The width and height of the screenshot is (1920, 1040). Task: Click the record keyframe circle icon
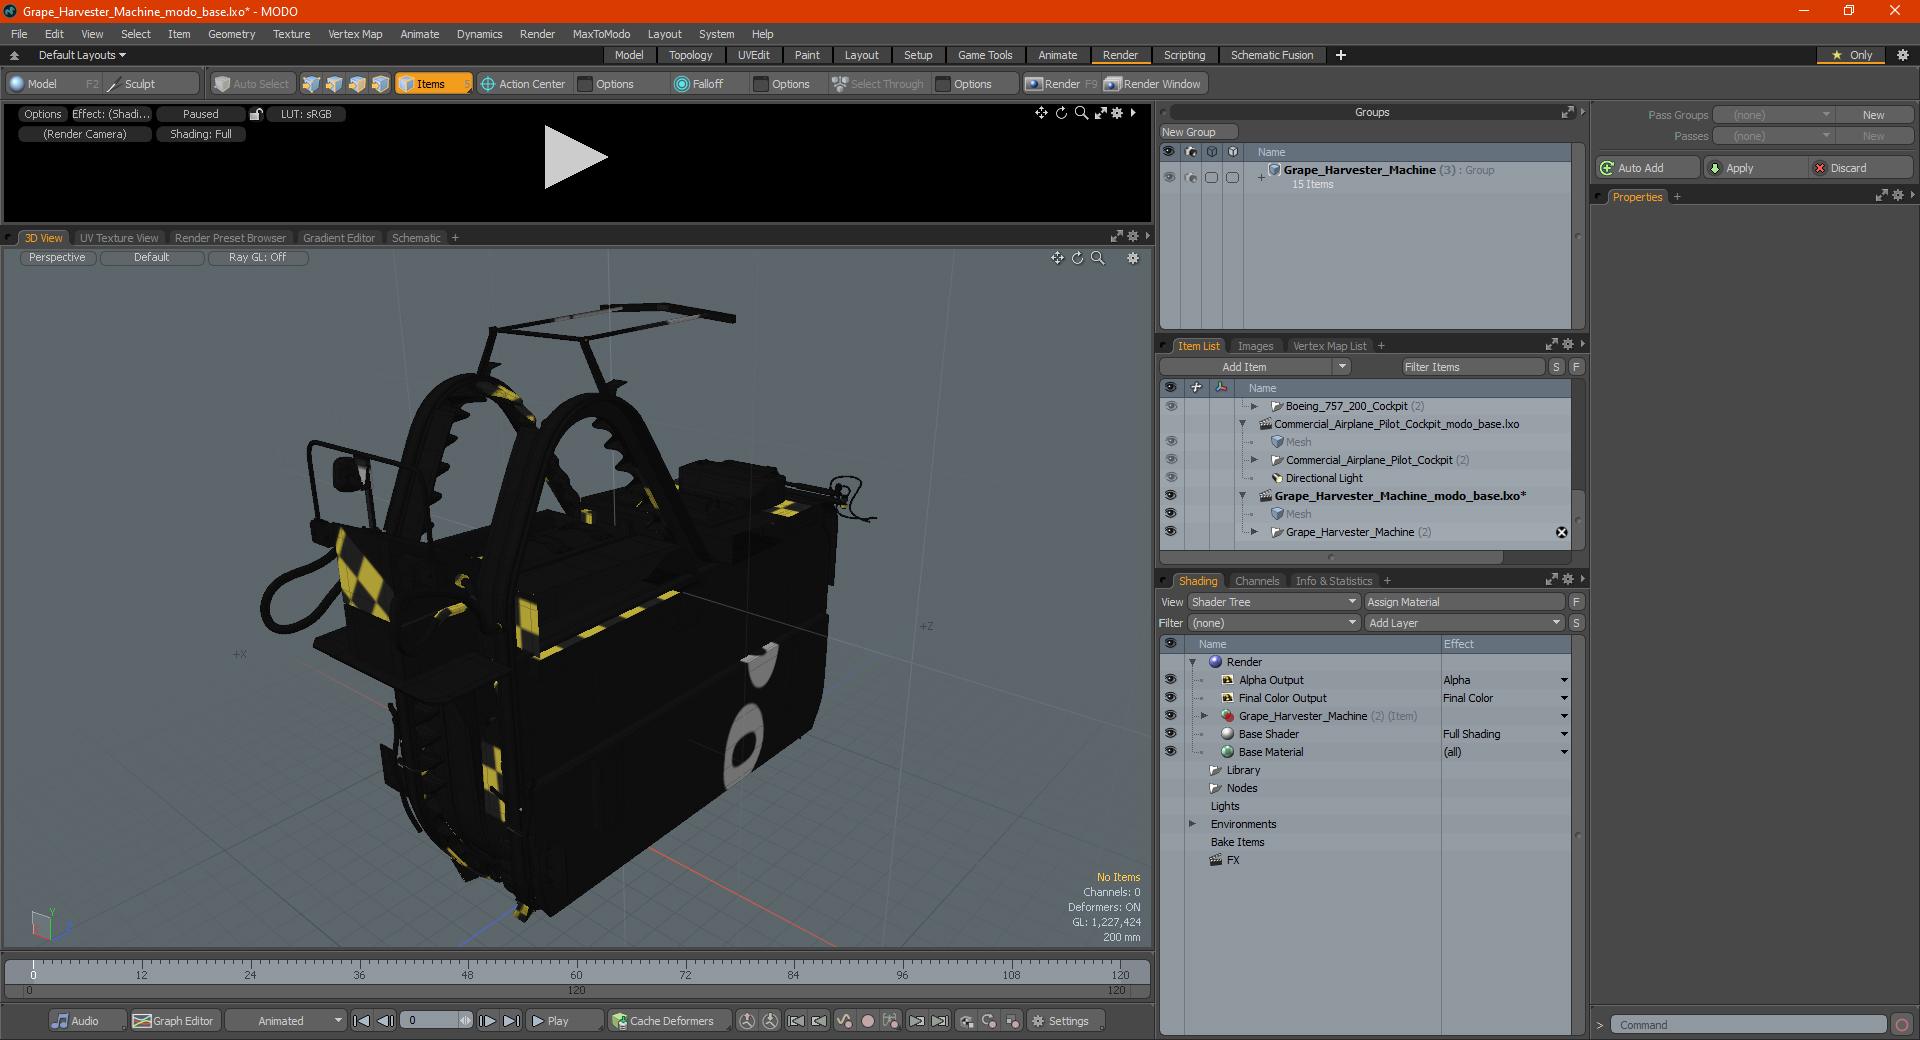[868, 1021]
